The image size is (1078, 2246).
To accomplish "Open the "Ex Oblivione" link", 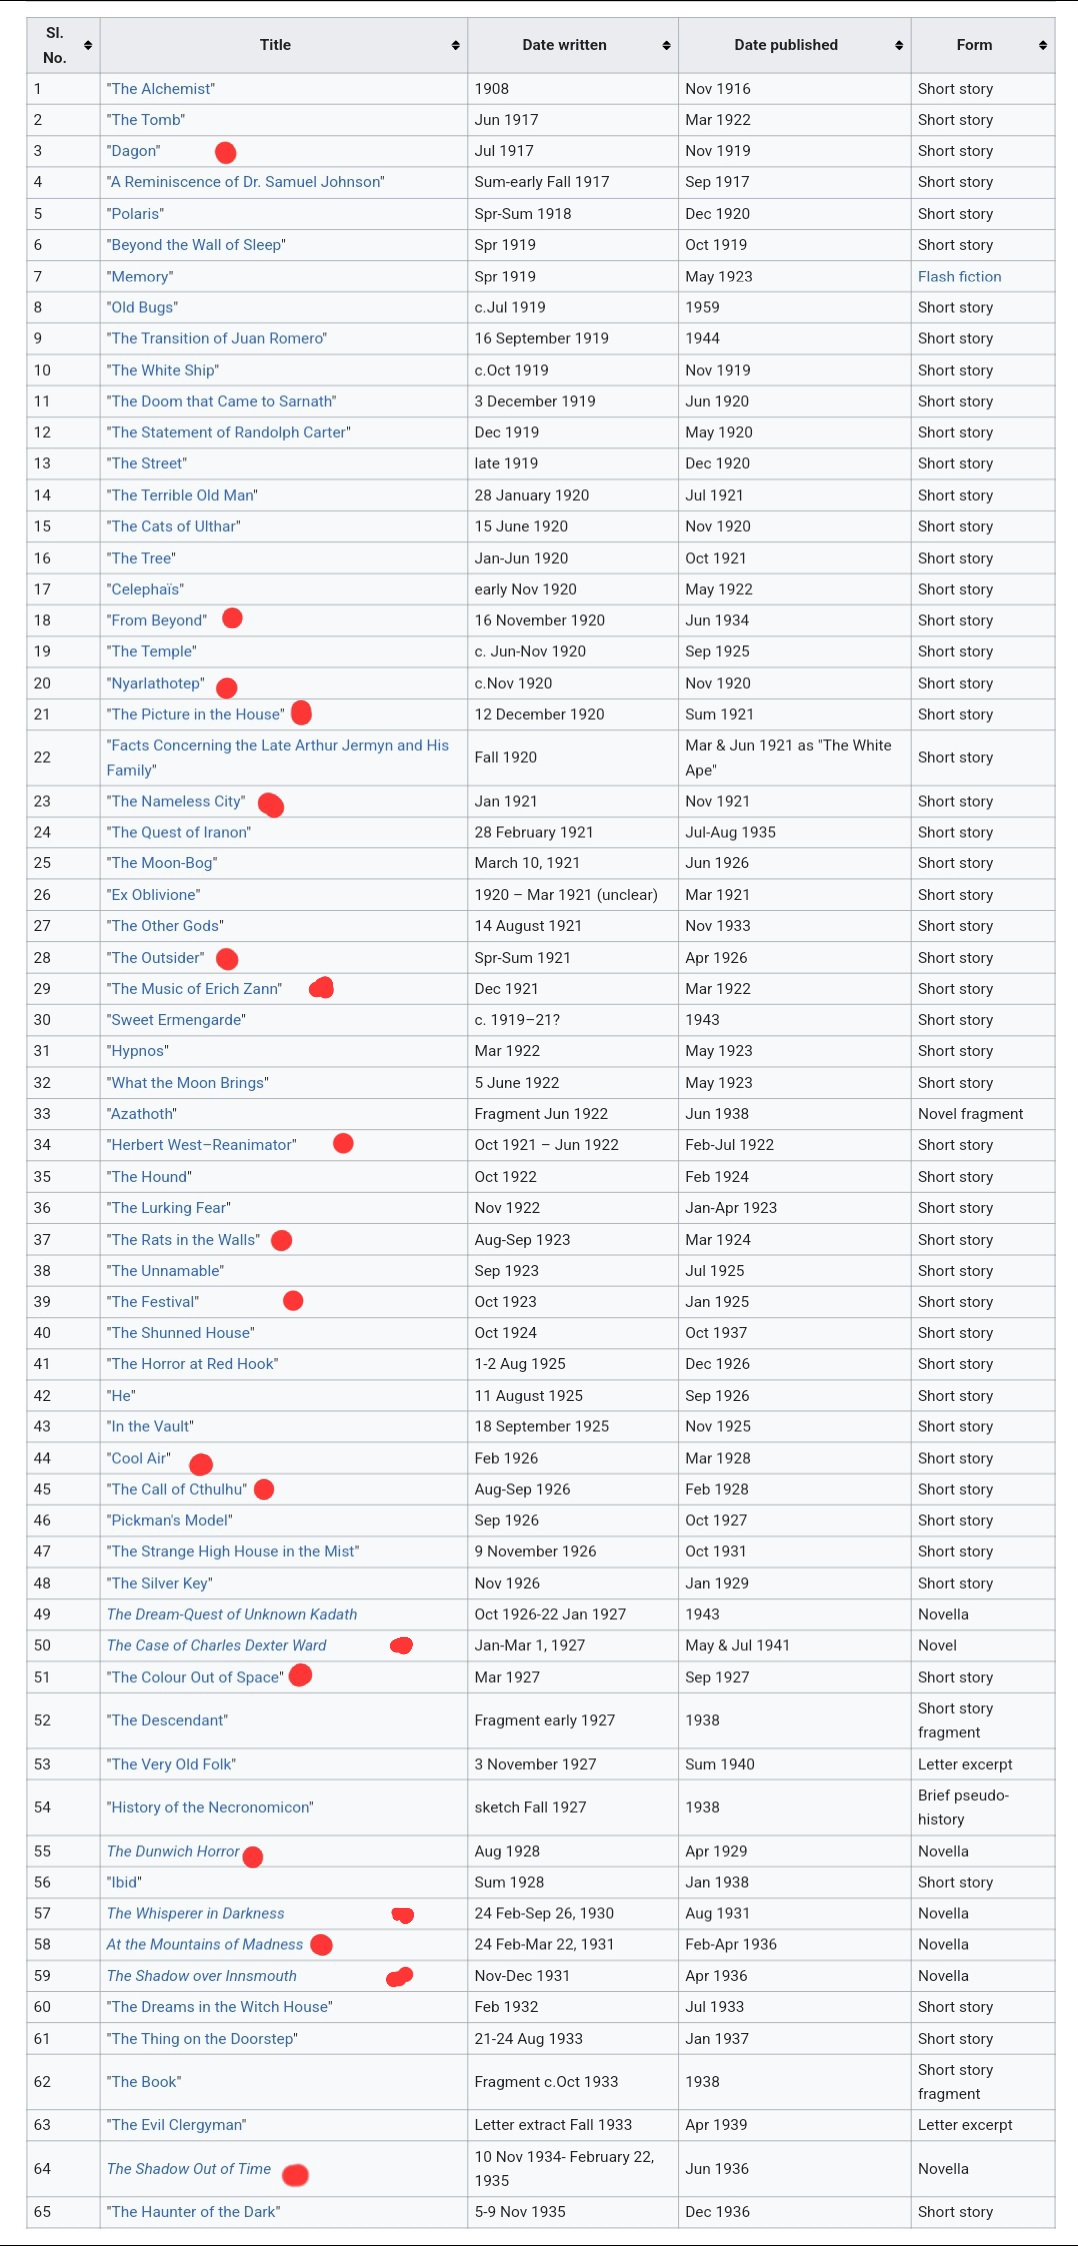I will [154, 895].
